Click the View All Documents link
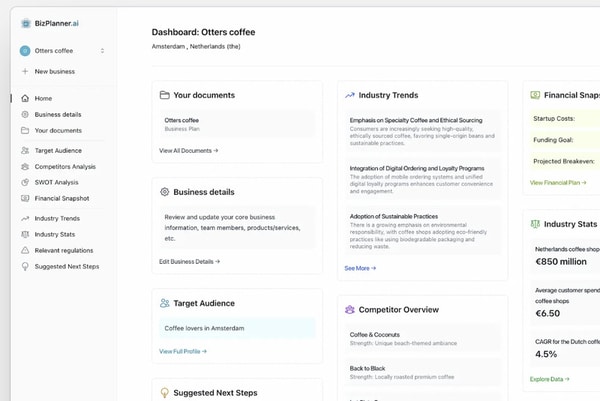The height and width of the screenshot is (401, 600). 188,150
